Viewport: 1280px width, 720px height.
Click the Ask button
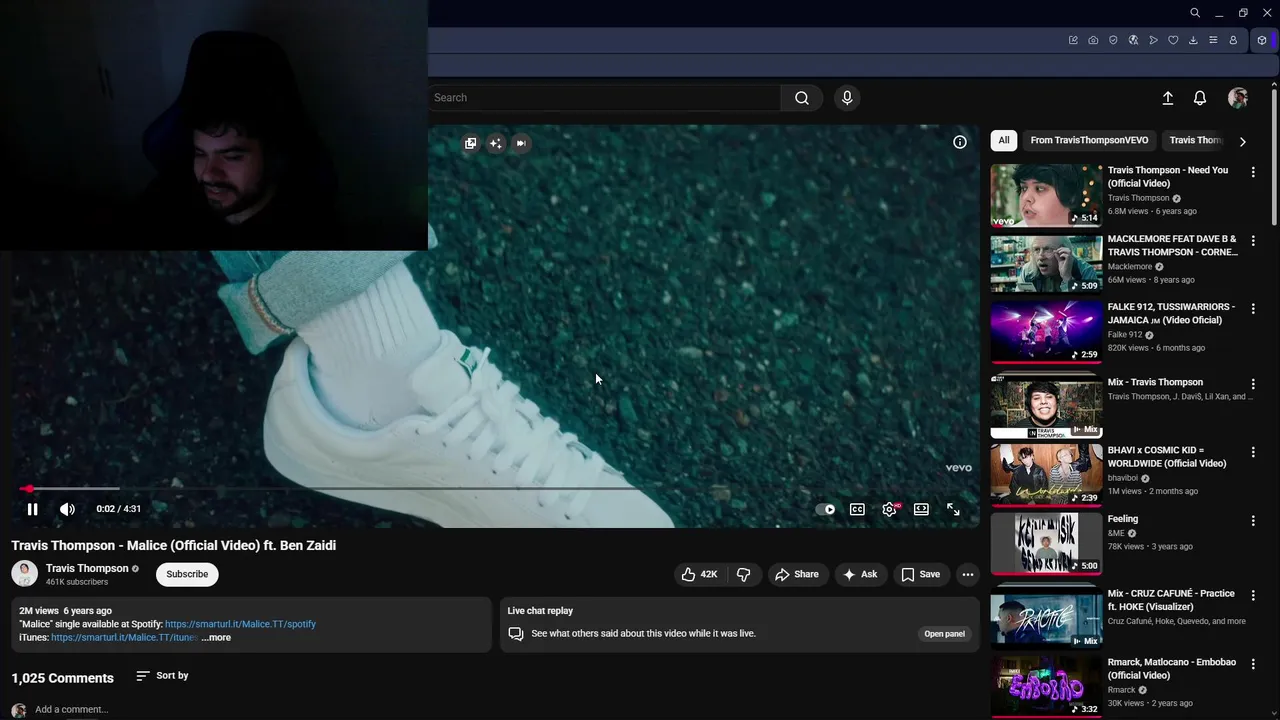860,574
